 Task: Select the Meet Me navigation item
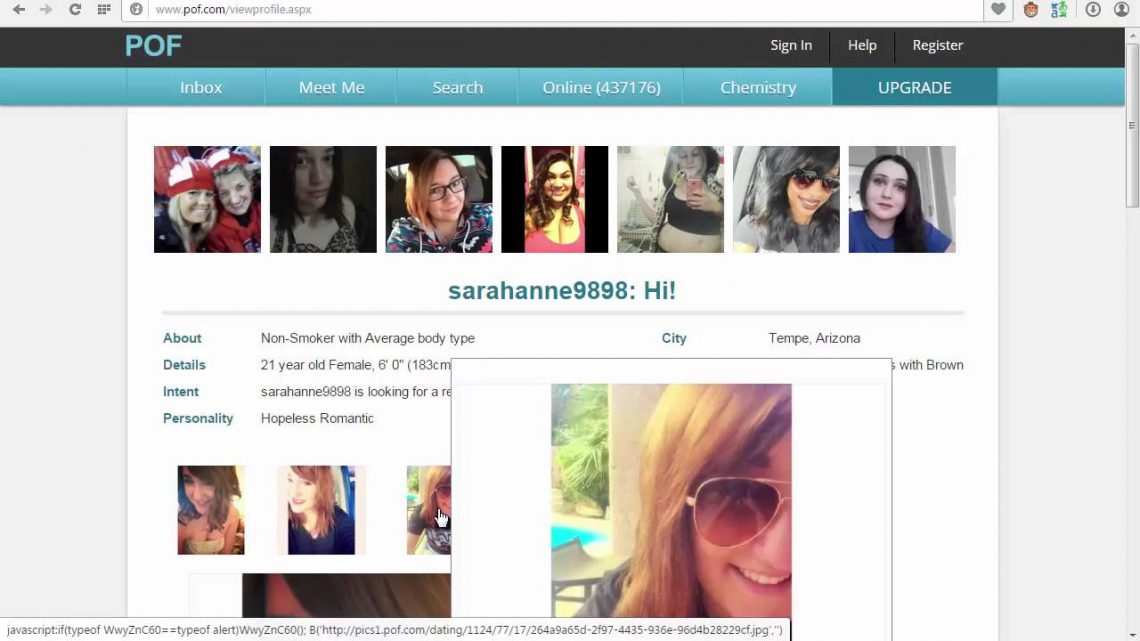click(331, 87)
